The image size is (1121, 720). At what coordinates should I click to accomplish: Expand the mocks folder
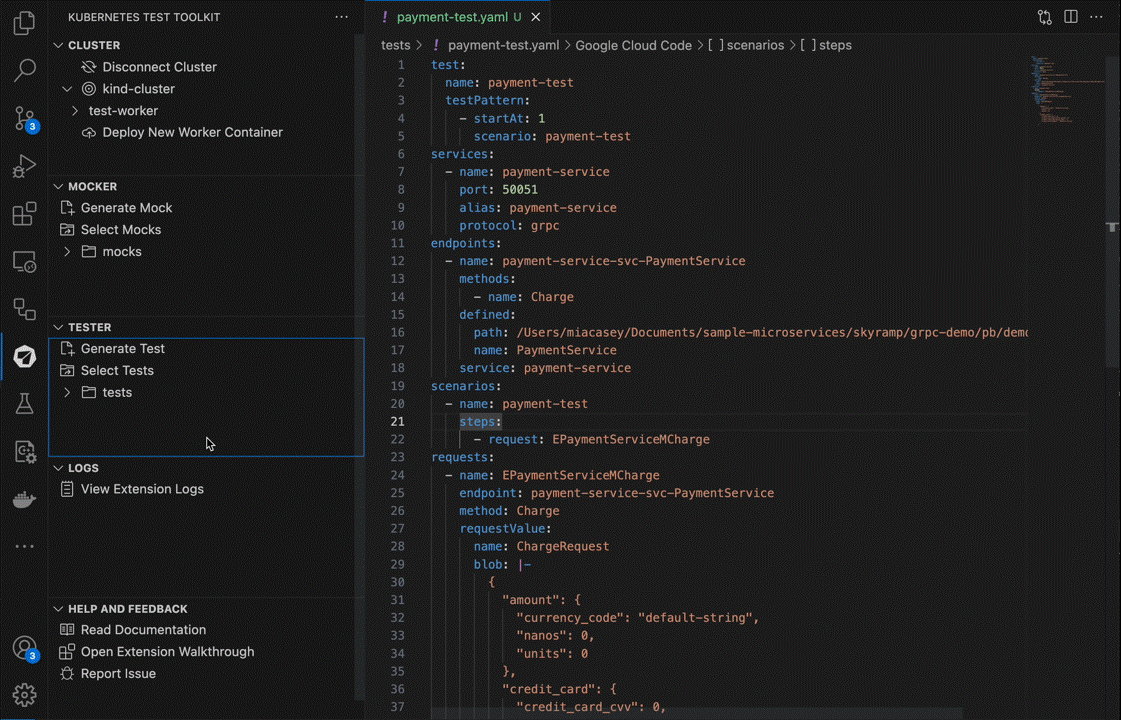click(x=67, y=252)
